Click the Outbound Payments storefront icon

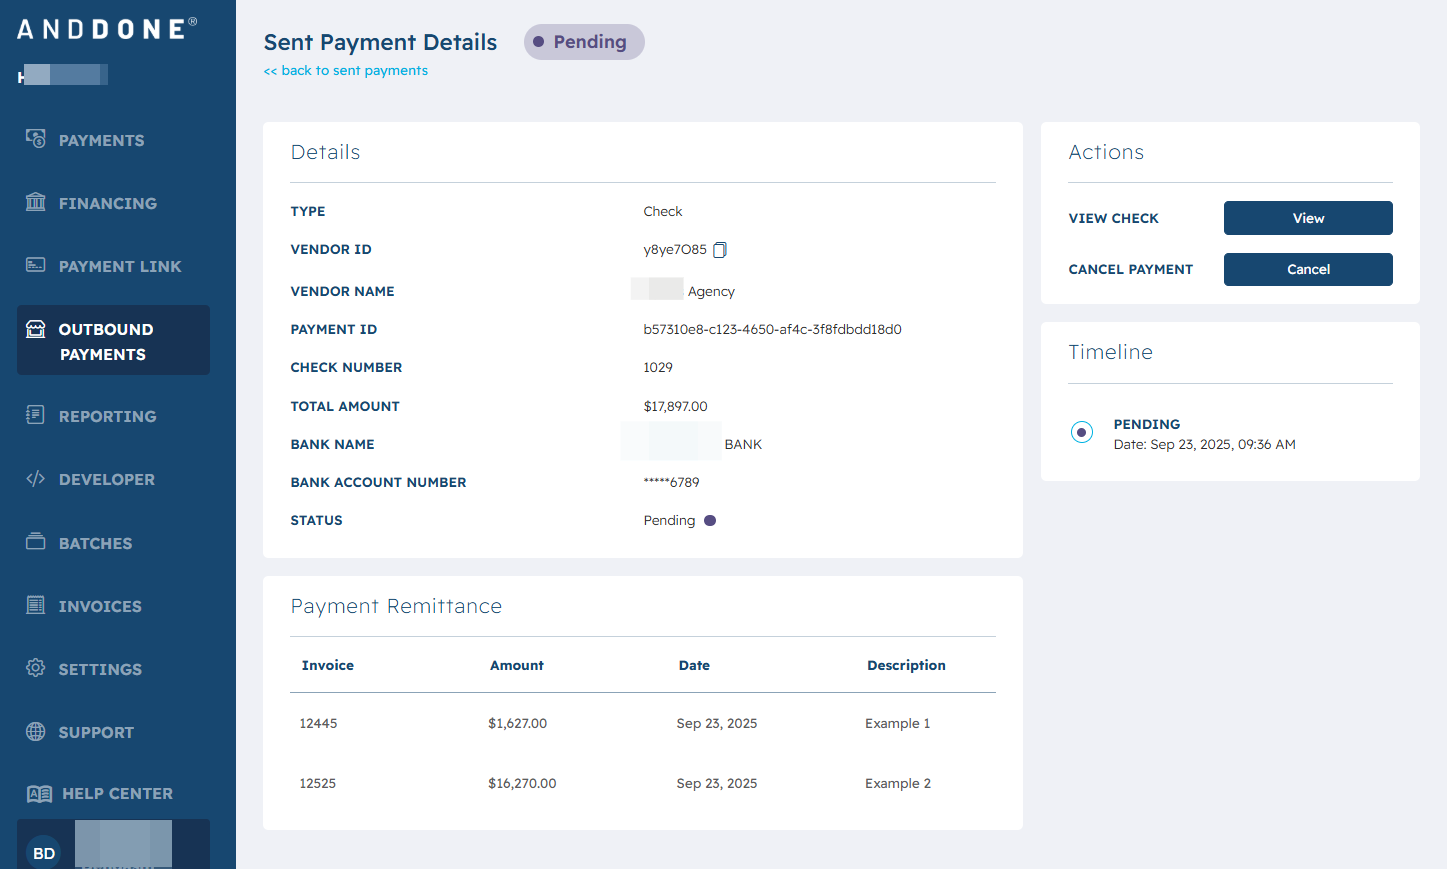click(36, 329)
